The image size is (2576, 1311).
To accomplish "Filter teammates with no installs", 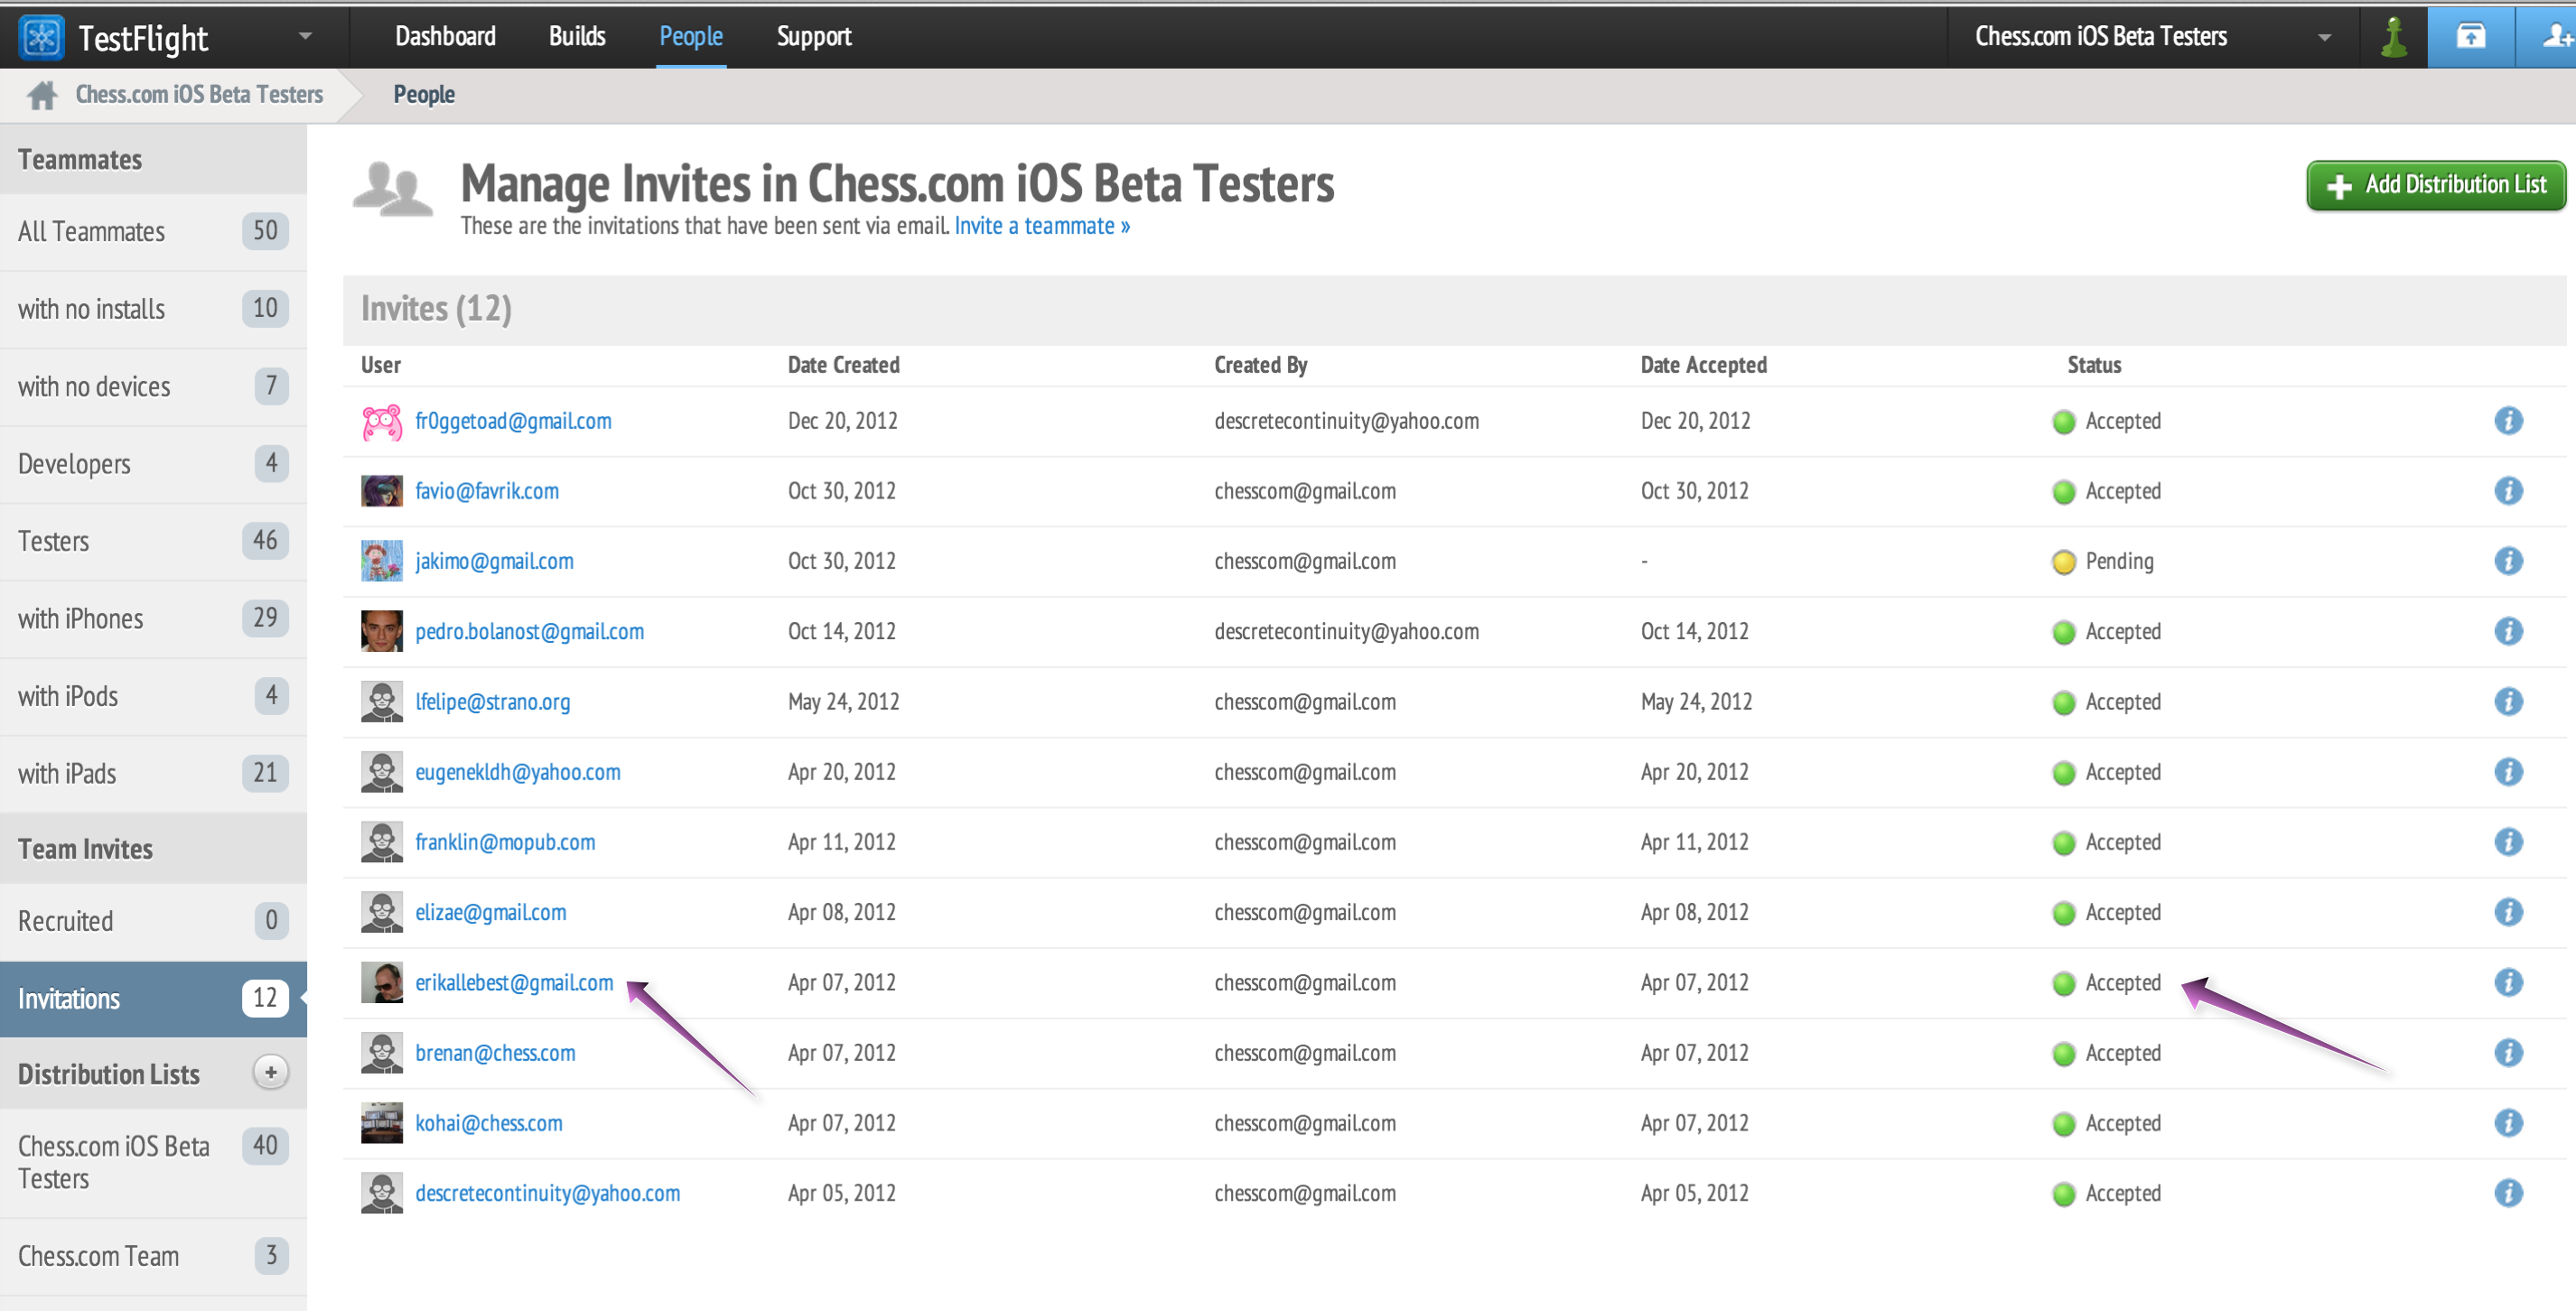I will pyautogui.click(x=153, y=309).
